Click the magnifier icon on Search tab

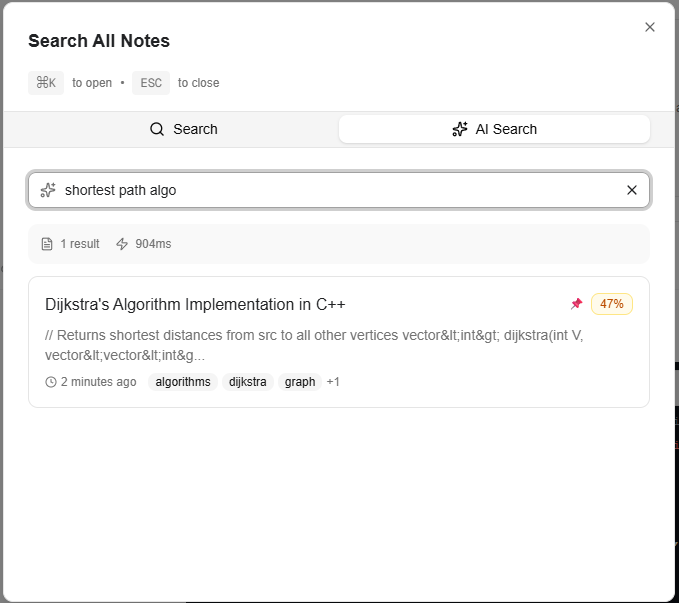click(157, 129)
